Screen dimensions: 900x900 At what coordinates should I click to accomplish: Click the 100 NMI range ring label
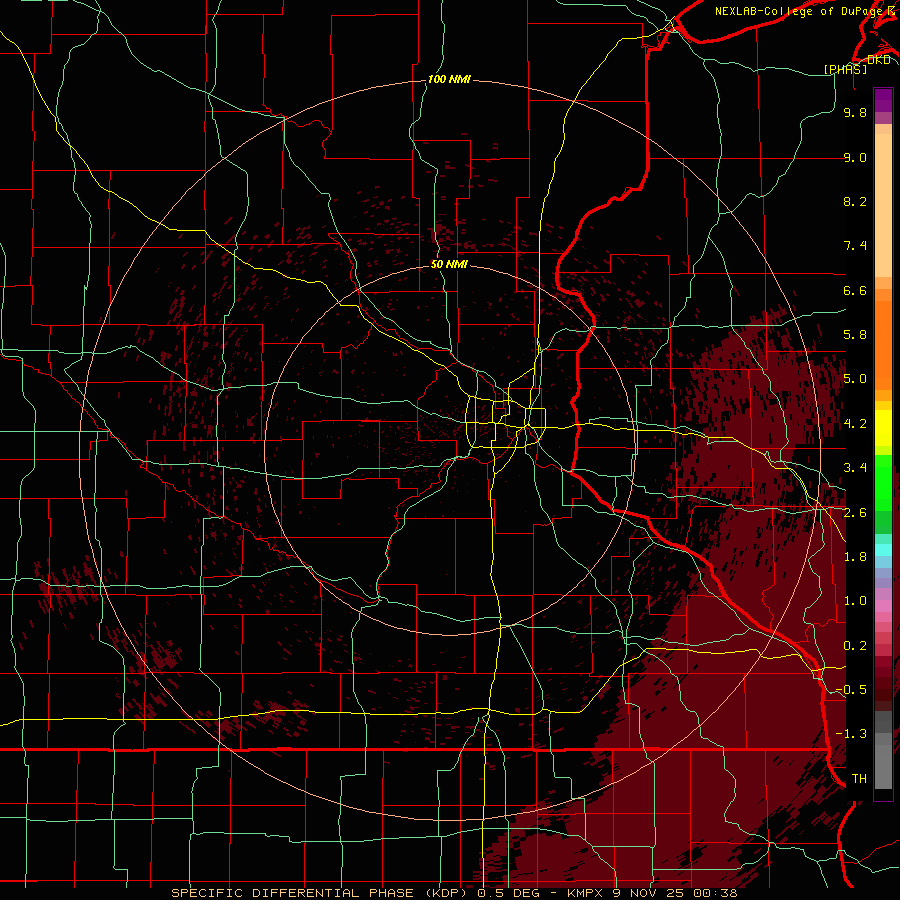(x=449, y=79)
